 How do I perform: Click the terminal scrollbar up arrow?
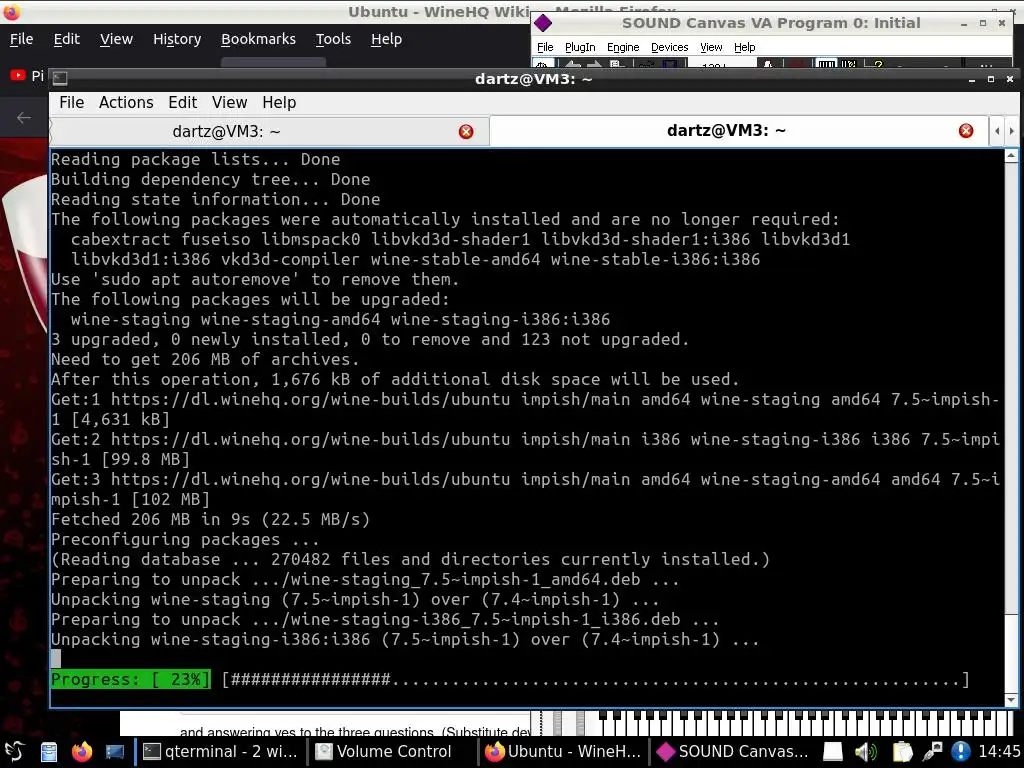1011,155
